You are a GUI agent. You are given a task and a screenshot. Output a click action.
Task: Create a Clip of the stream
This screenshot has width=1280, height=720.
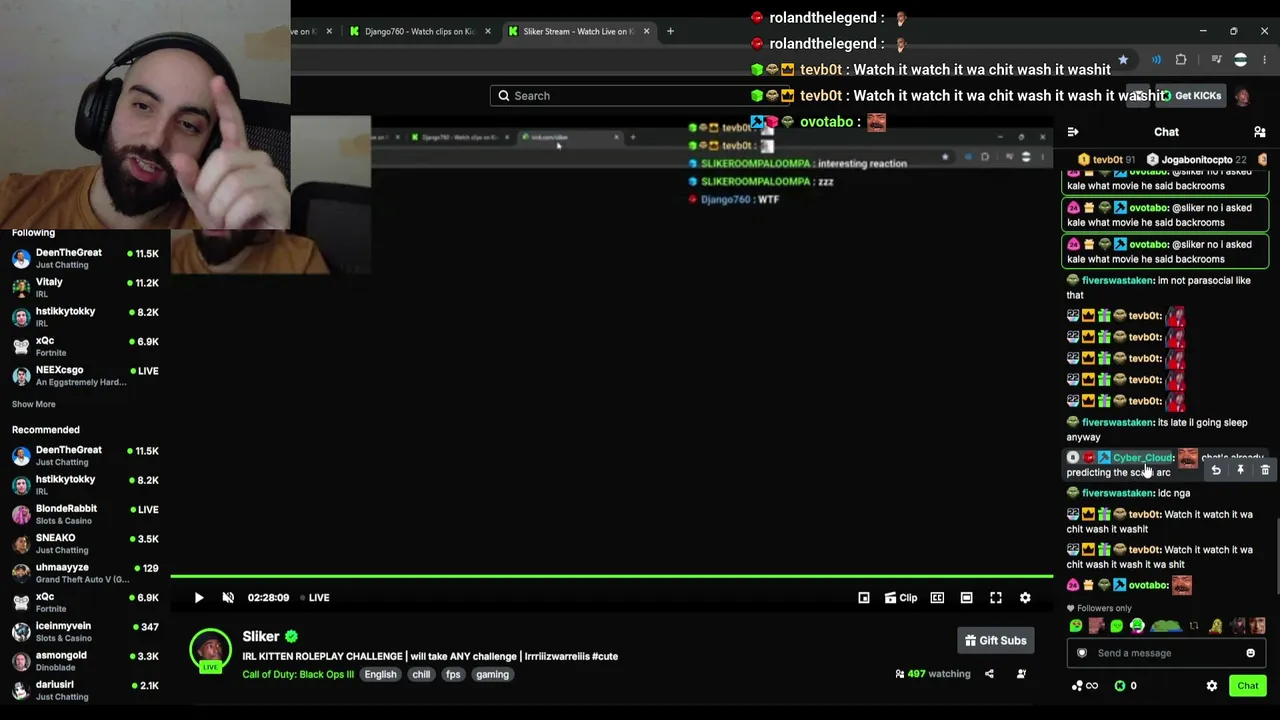click(901, 598)
